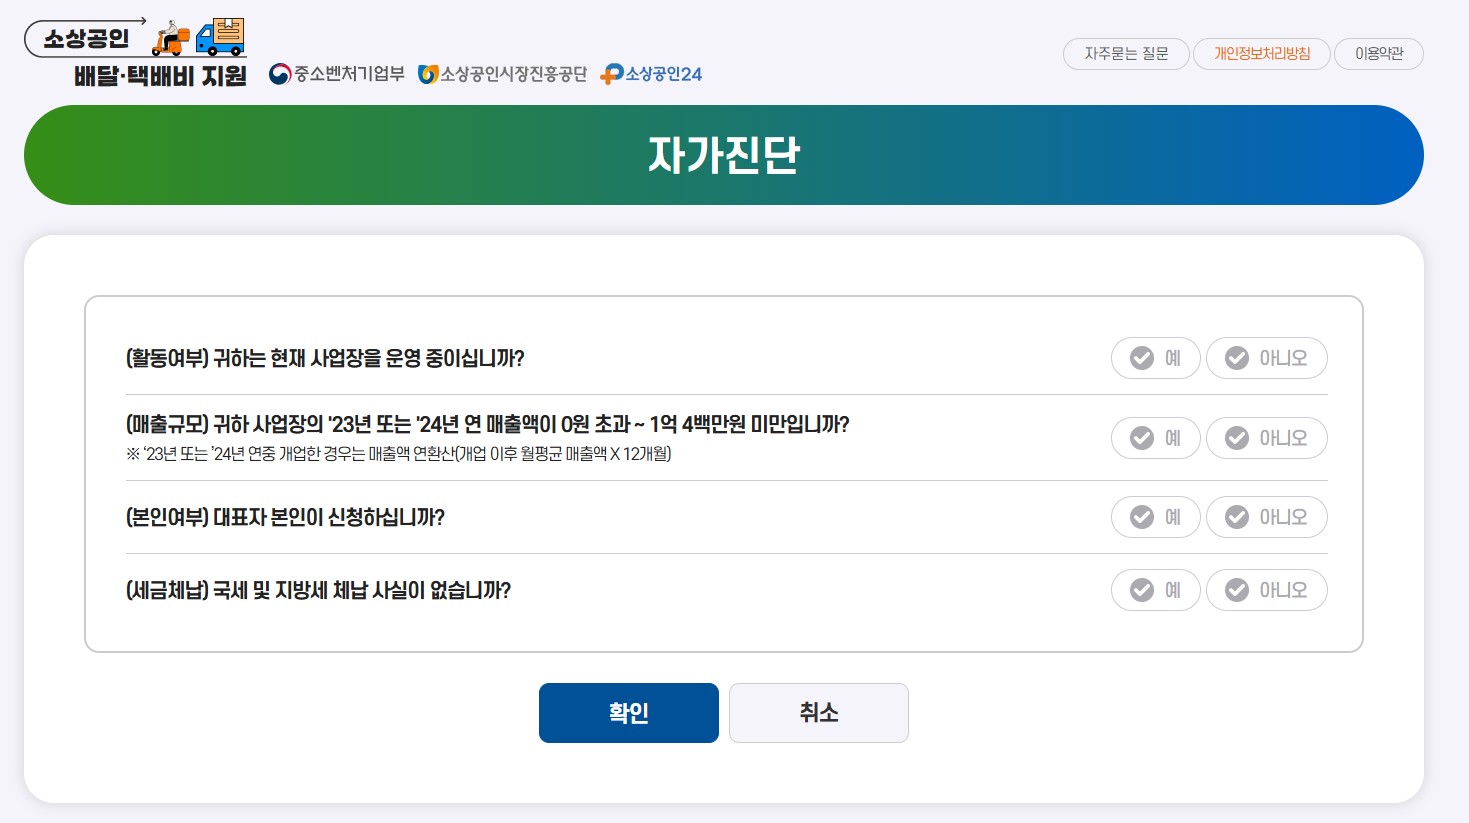This screenshot has width=1469, height=823.
Task: Click the 확인 confirm button
Action: pyautogui.click(x=628, y=712)
